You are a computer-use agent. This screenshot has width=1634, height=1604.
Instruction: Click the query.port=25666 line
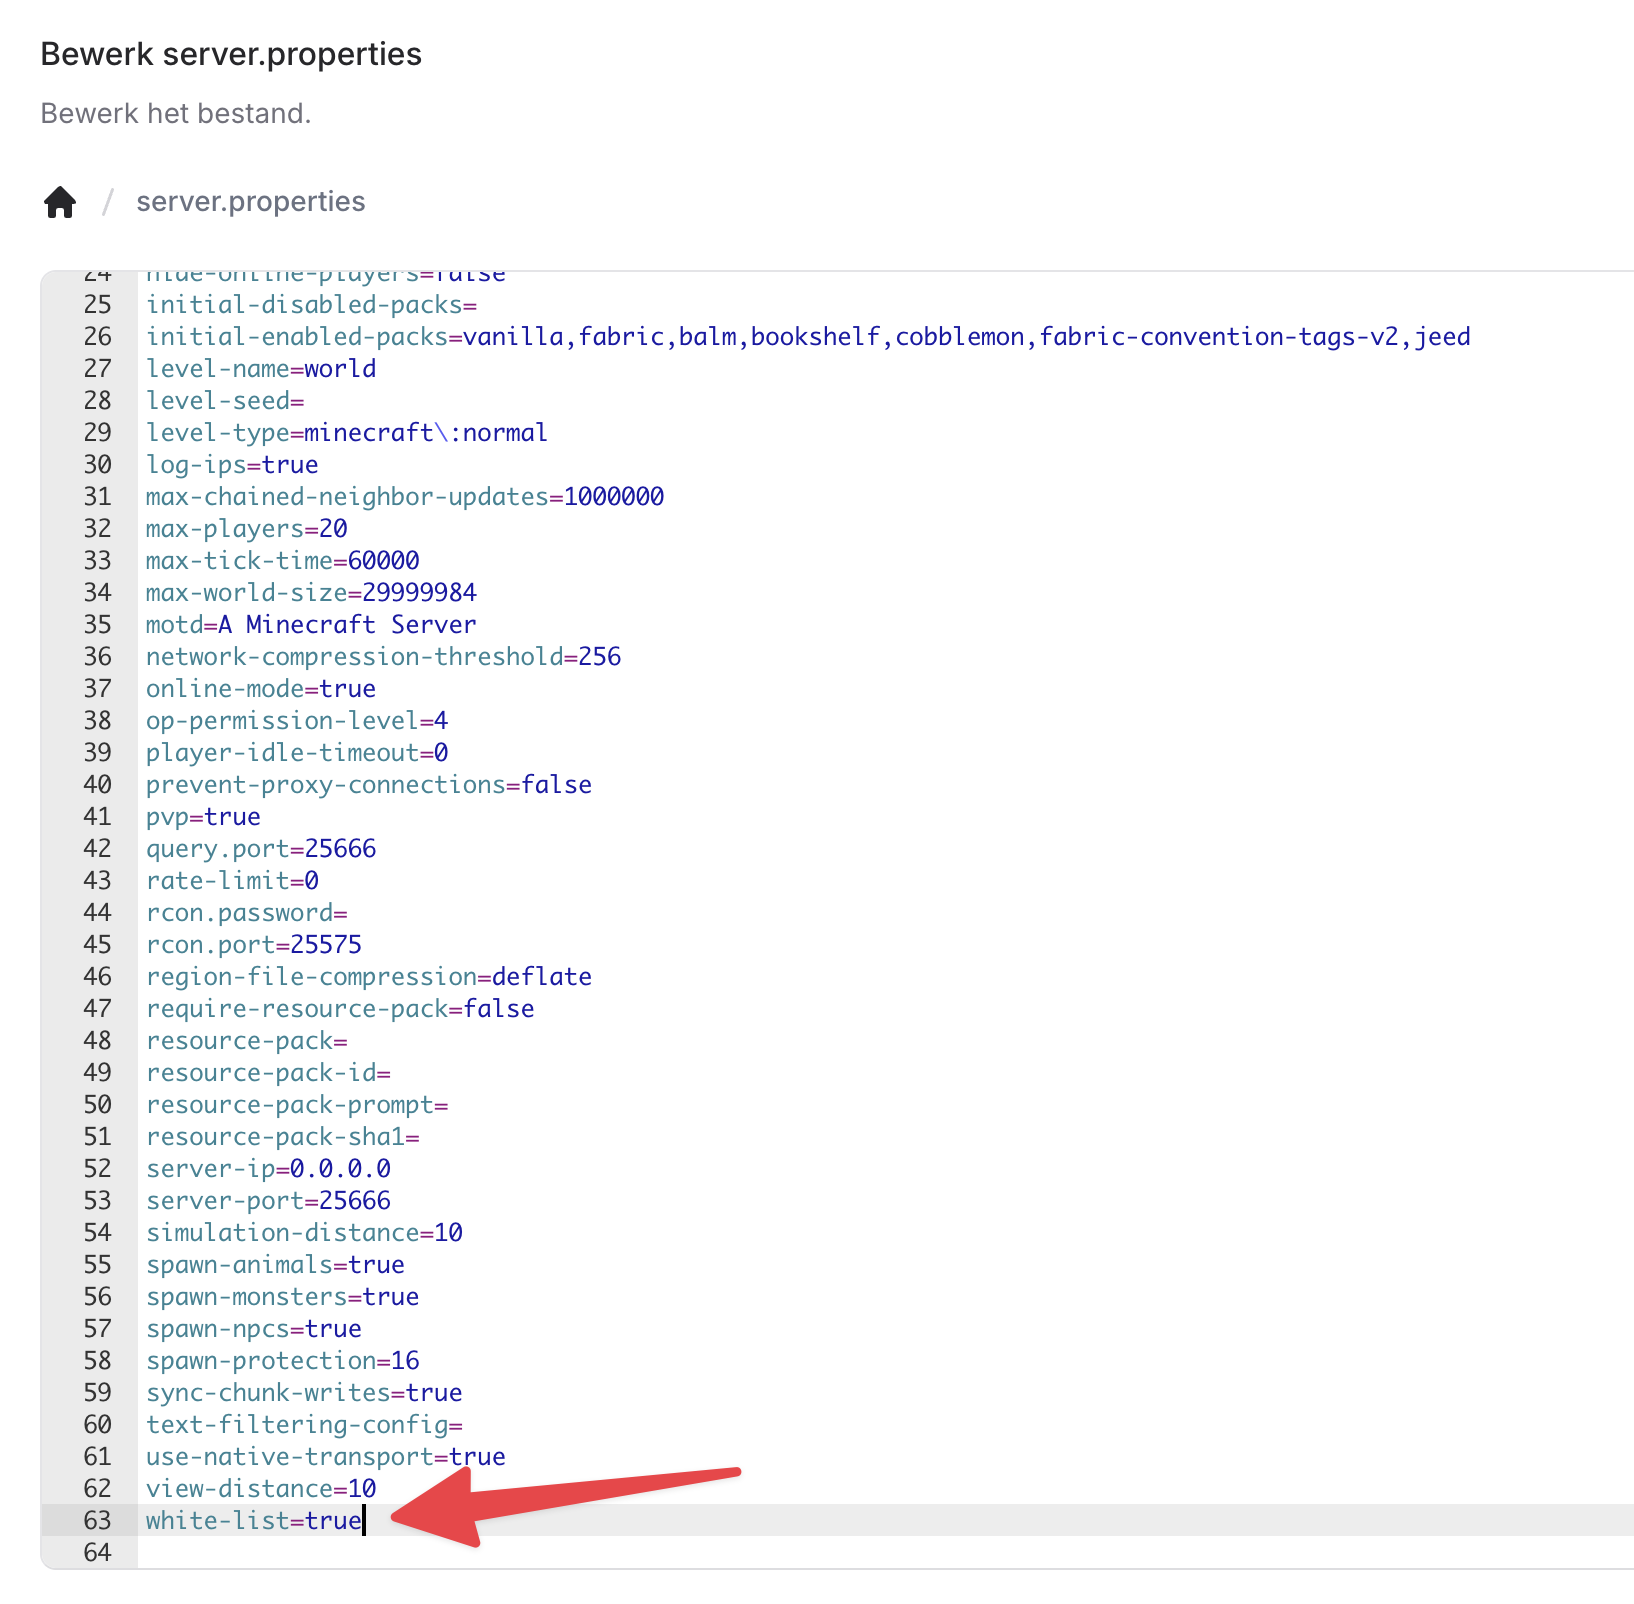pyautogui.click(x=260, y=848)
